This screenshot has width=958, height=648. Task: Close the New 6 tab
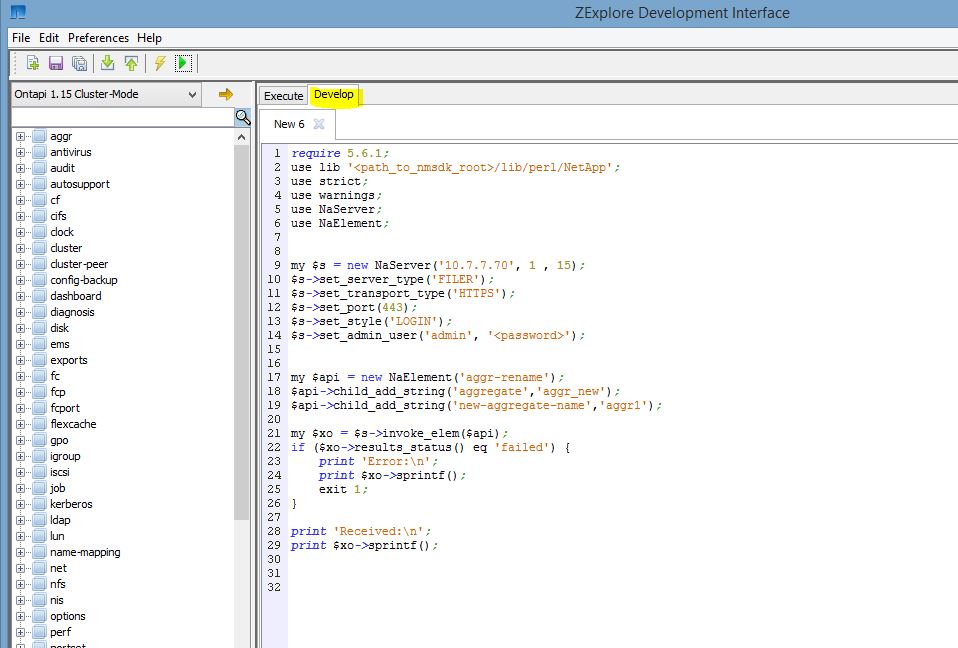pos(318,124)
